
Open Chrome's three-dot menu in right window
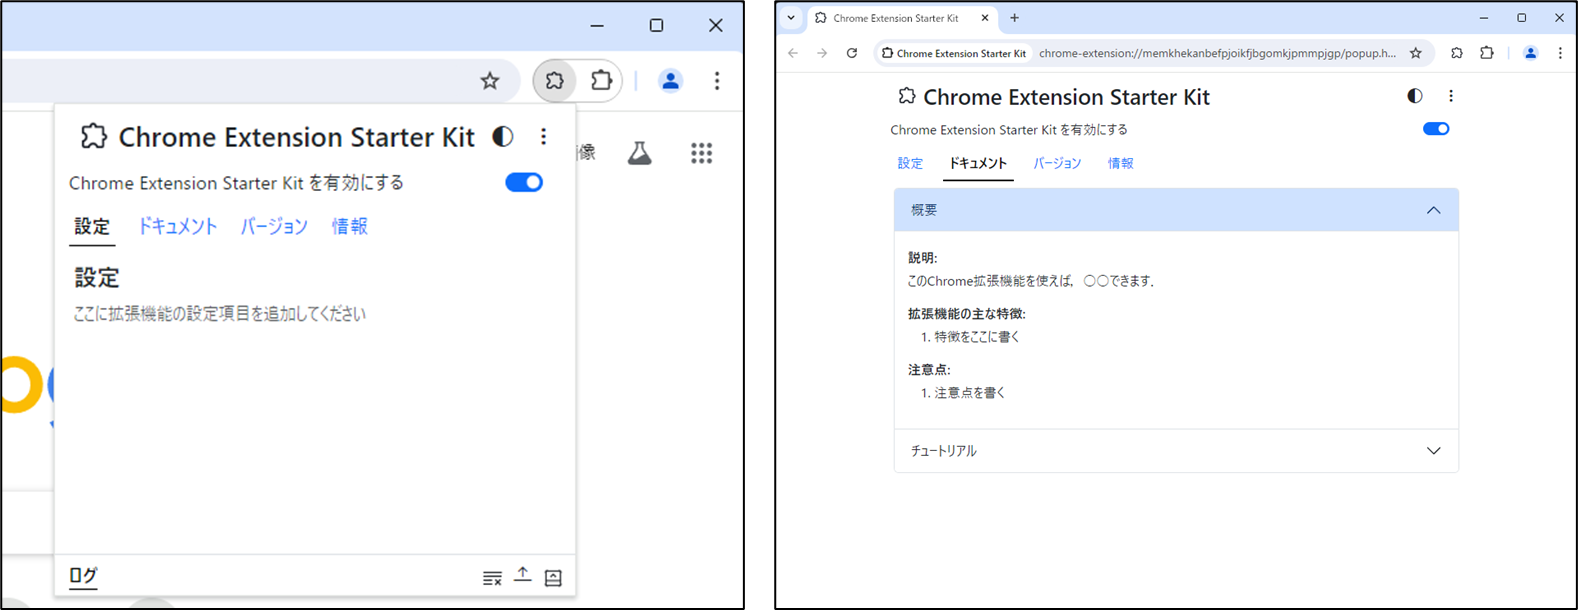coord(1560,53)
